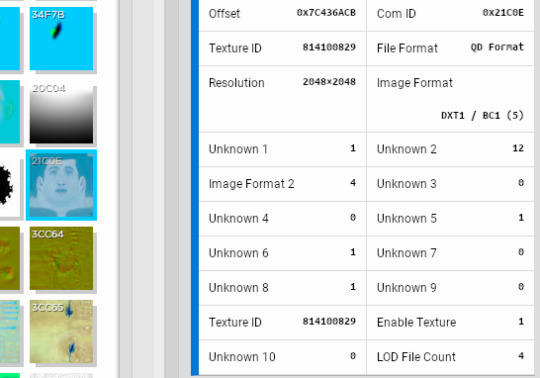Screen dimensions: 540x378
Task: Click the File Format value QD Format
Action: [497, 47]
